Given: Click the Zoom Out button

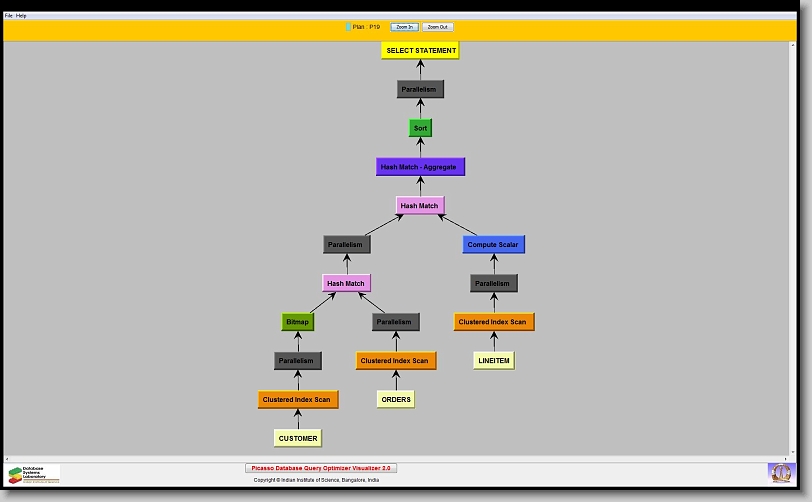Looking at the screenshot, I should tap(437, 27).
